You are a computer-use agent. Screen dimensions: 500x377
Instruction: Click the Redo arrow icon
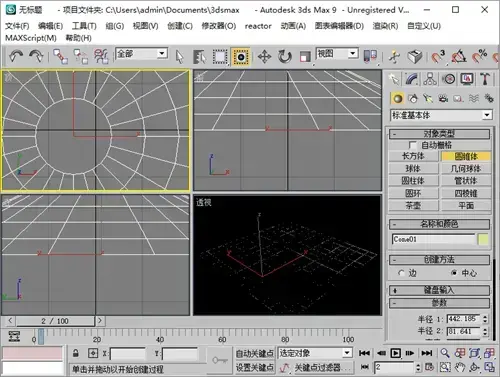pyautogui.click(x=36, y=56)
